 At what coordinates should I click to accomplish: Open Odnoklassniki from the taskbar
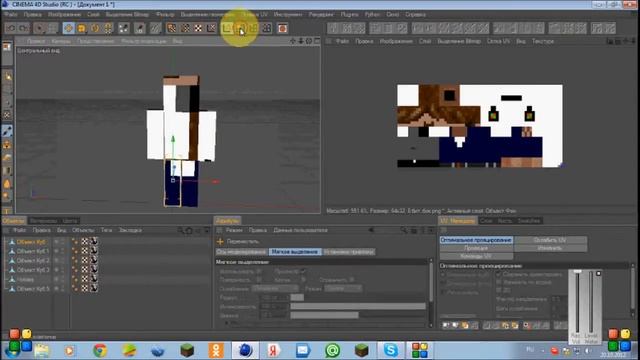216,351
